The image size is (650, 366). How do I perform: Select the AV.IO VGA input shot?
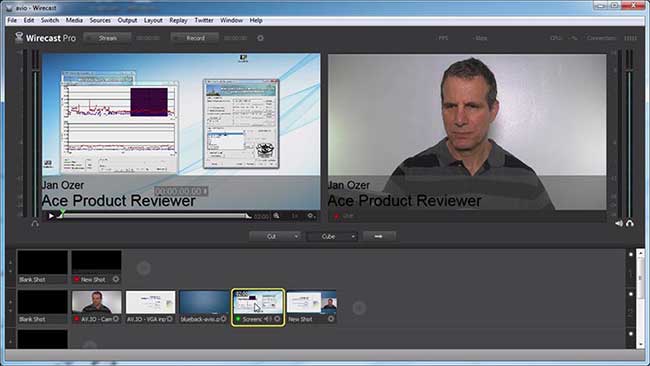coord(150,303)
